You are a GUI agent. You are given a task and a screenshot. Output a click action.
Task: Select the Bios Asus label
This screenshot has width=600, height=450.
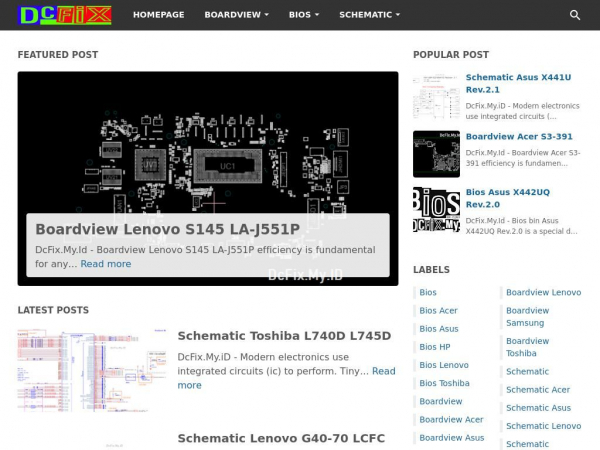pos(439,329)
